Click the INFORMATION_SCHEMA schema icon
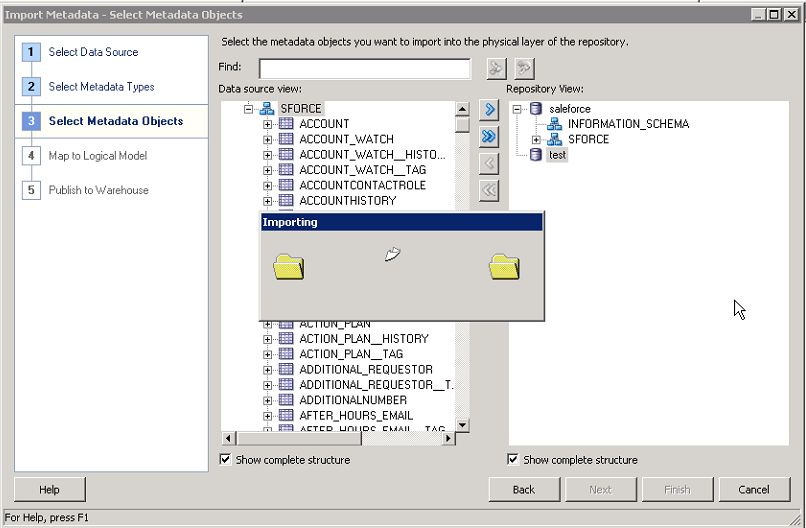This screenshot has height=528, width=806. (x=554, y=124)
